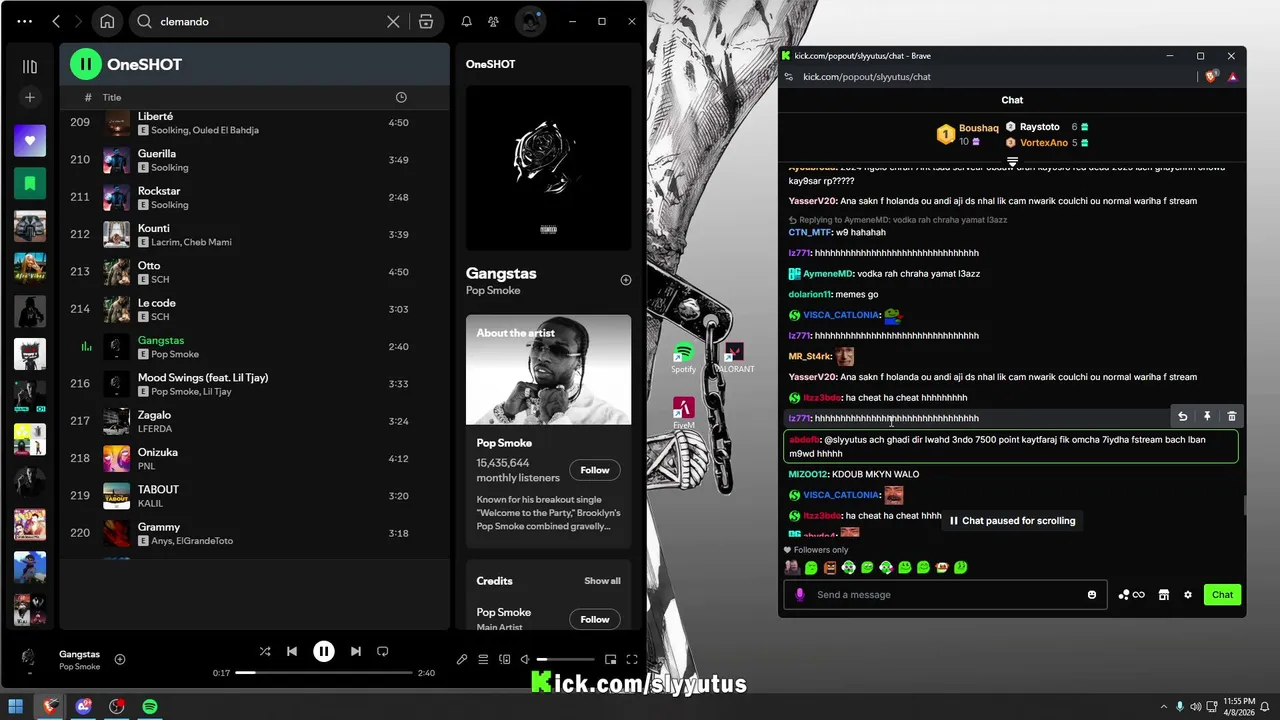Add current song to playlist from player bar
1280x720 pixels.
coord(120,659)
